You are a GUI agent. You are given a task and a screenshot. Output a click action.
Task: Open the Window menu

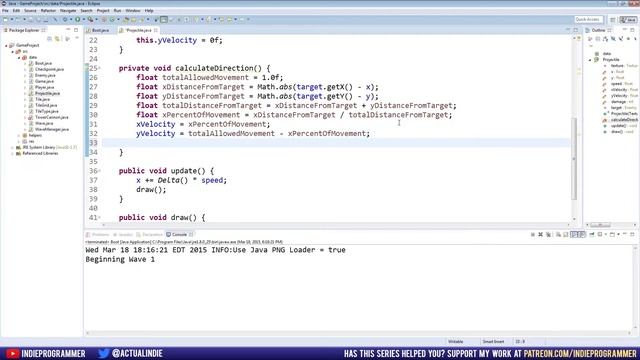click(133, 11)
